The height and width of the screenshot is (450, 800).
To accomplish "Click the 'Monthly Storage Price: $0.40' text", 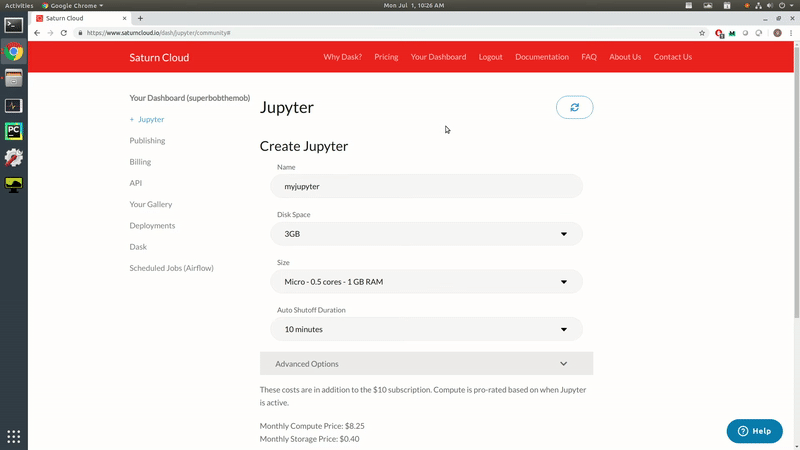I will [309, 439].
